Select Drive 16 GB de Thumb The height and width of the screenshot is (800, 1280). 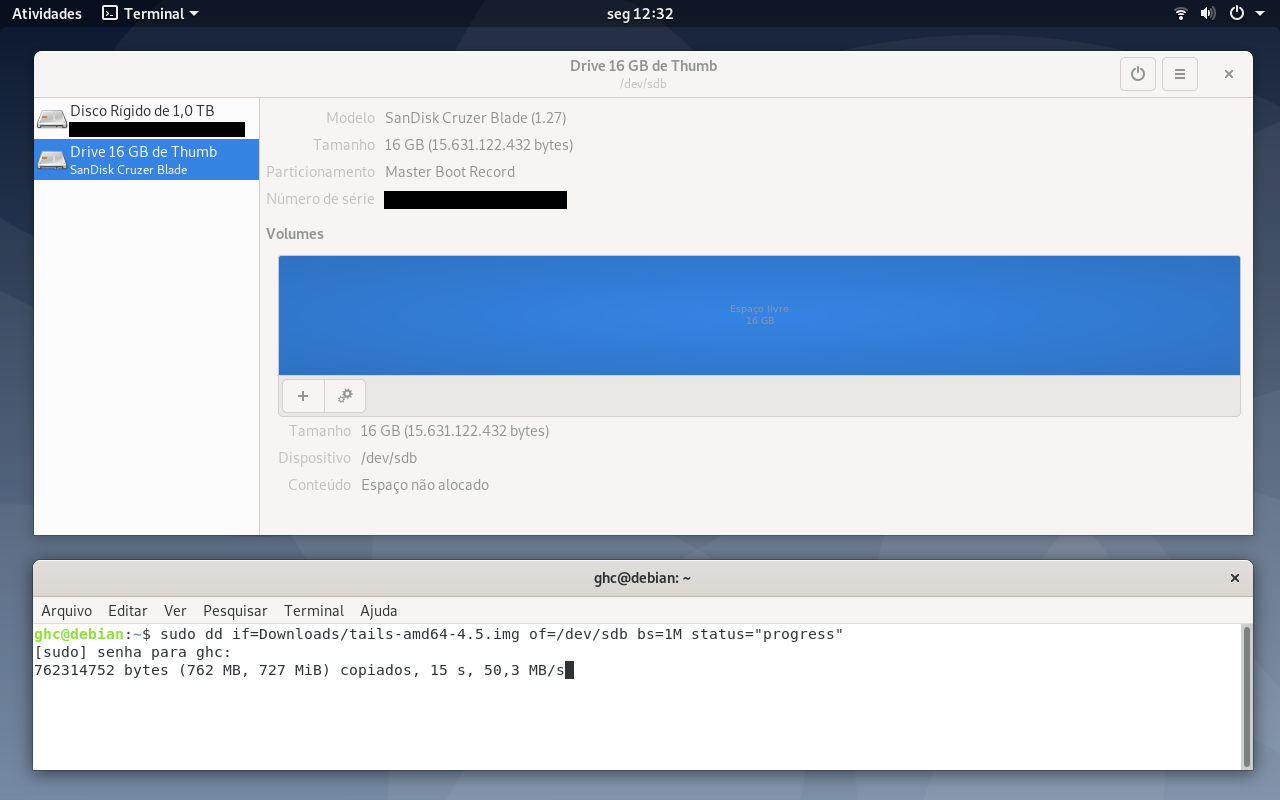[146, 160]
